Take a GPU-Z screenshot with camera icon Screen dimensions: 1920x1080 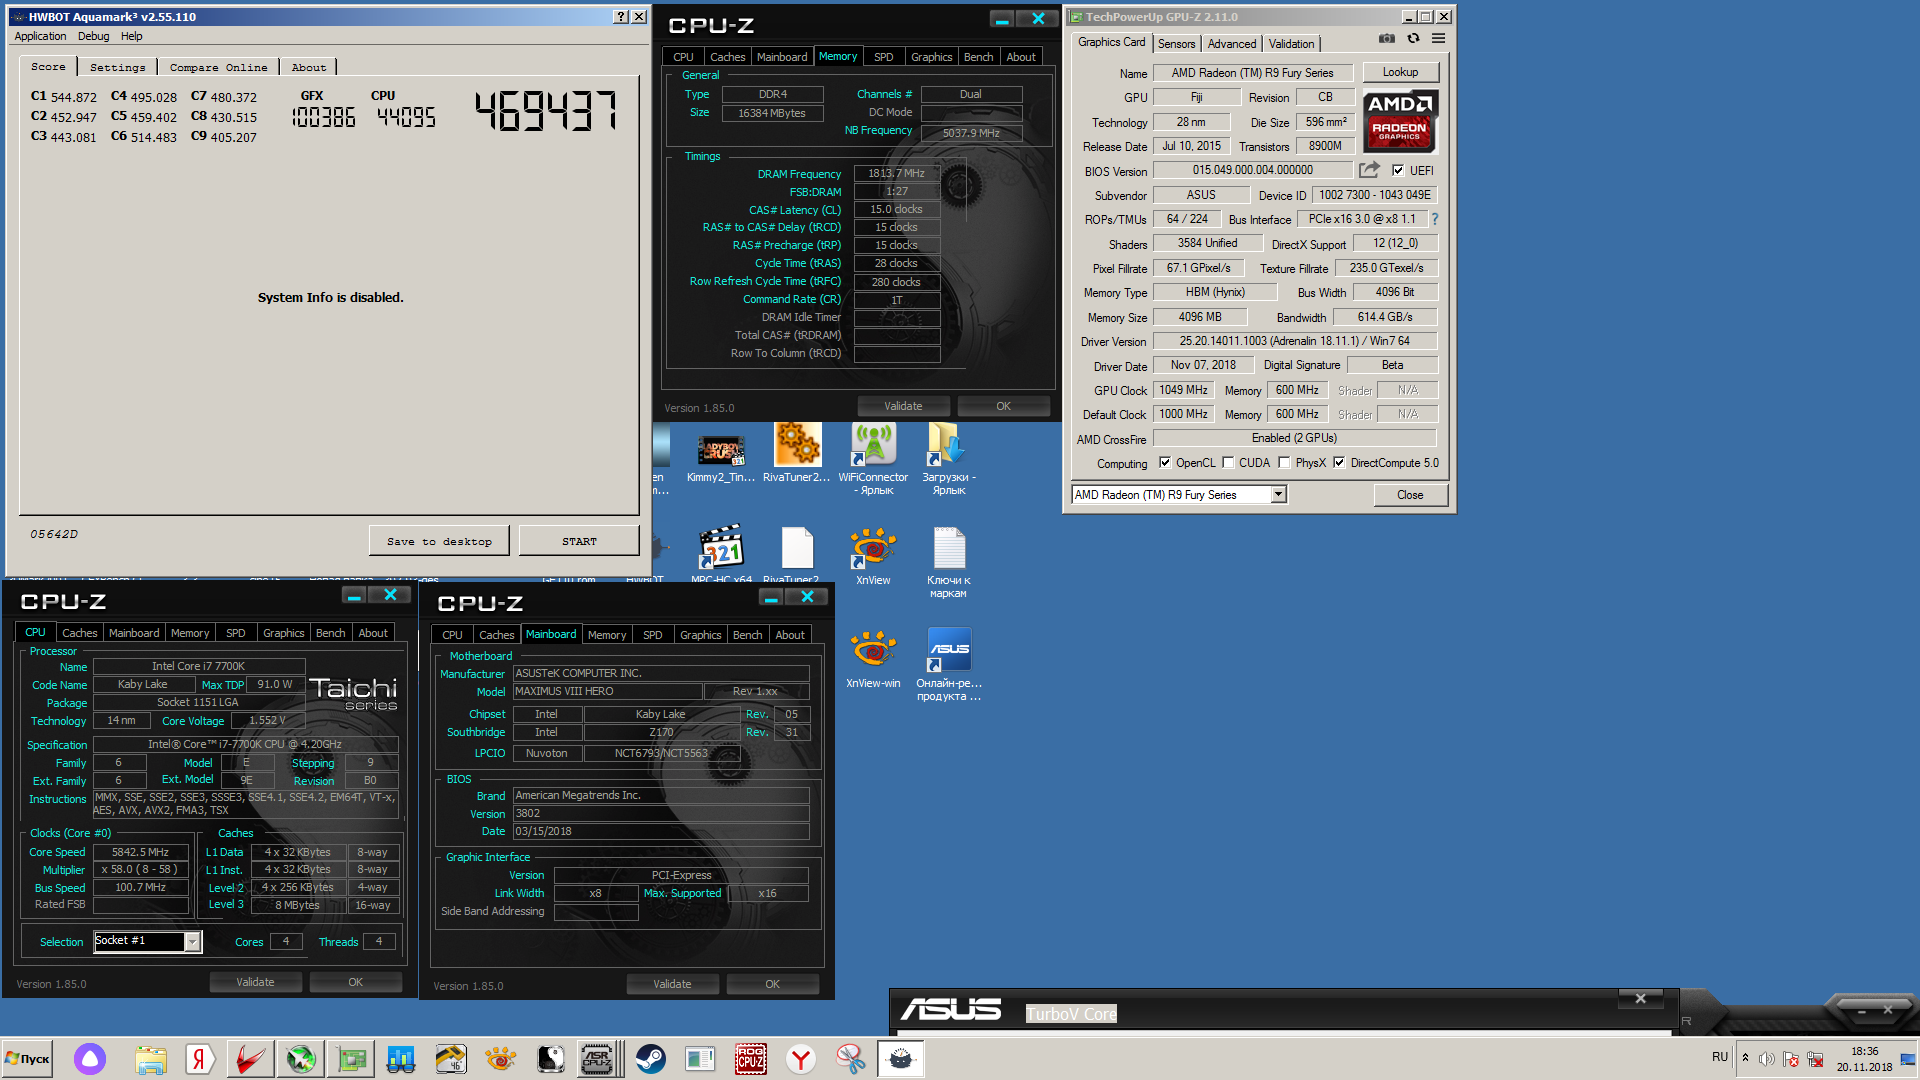click(x=1387, y=39)
